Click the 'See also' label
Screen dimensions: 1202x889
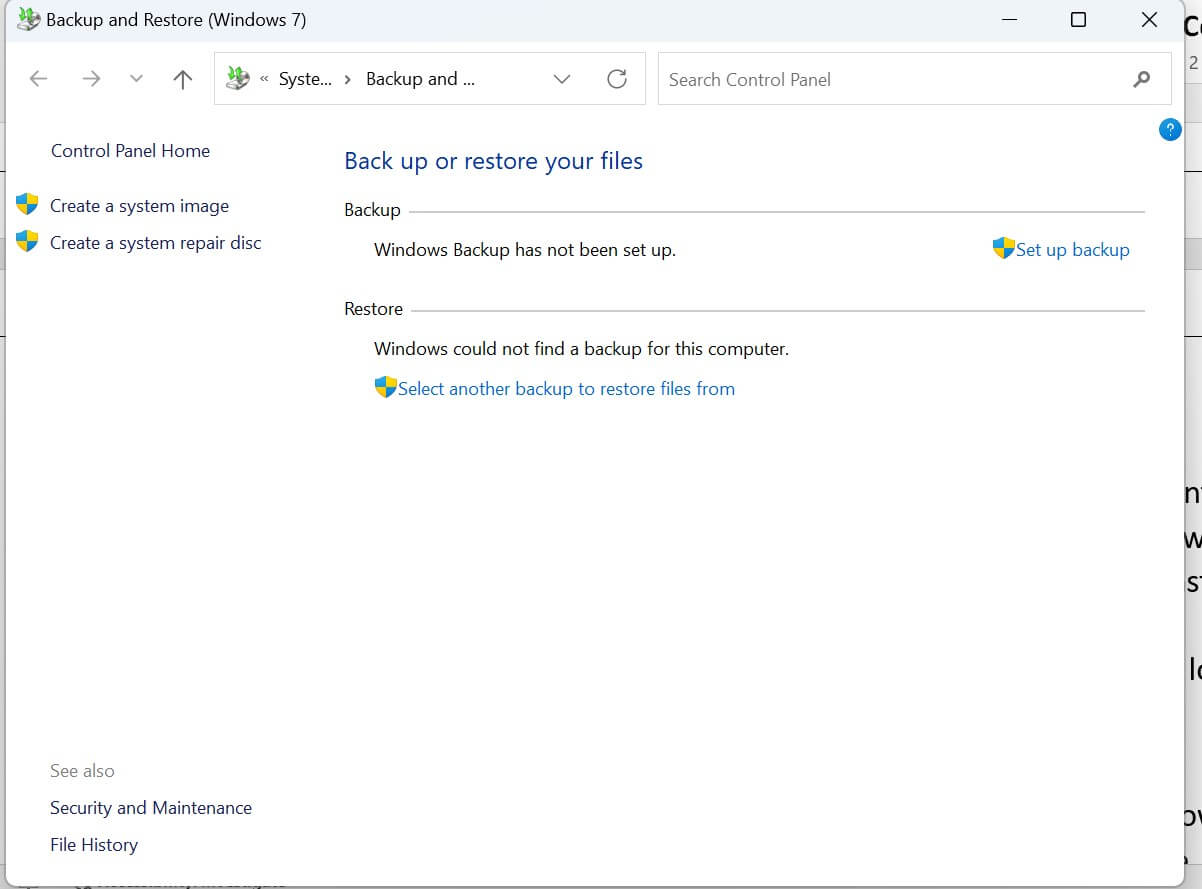pos(82,771)
